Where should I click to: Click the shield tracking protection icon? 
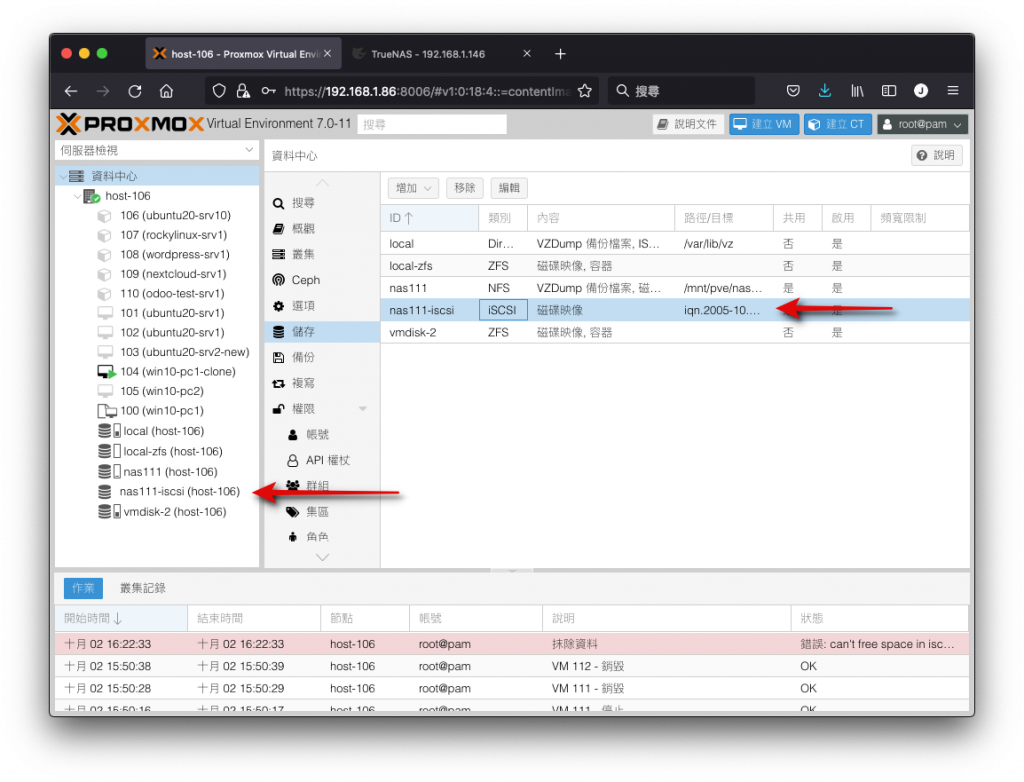pyautogui.click(x=219, y=91)
